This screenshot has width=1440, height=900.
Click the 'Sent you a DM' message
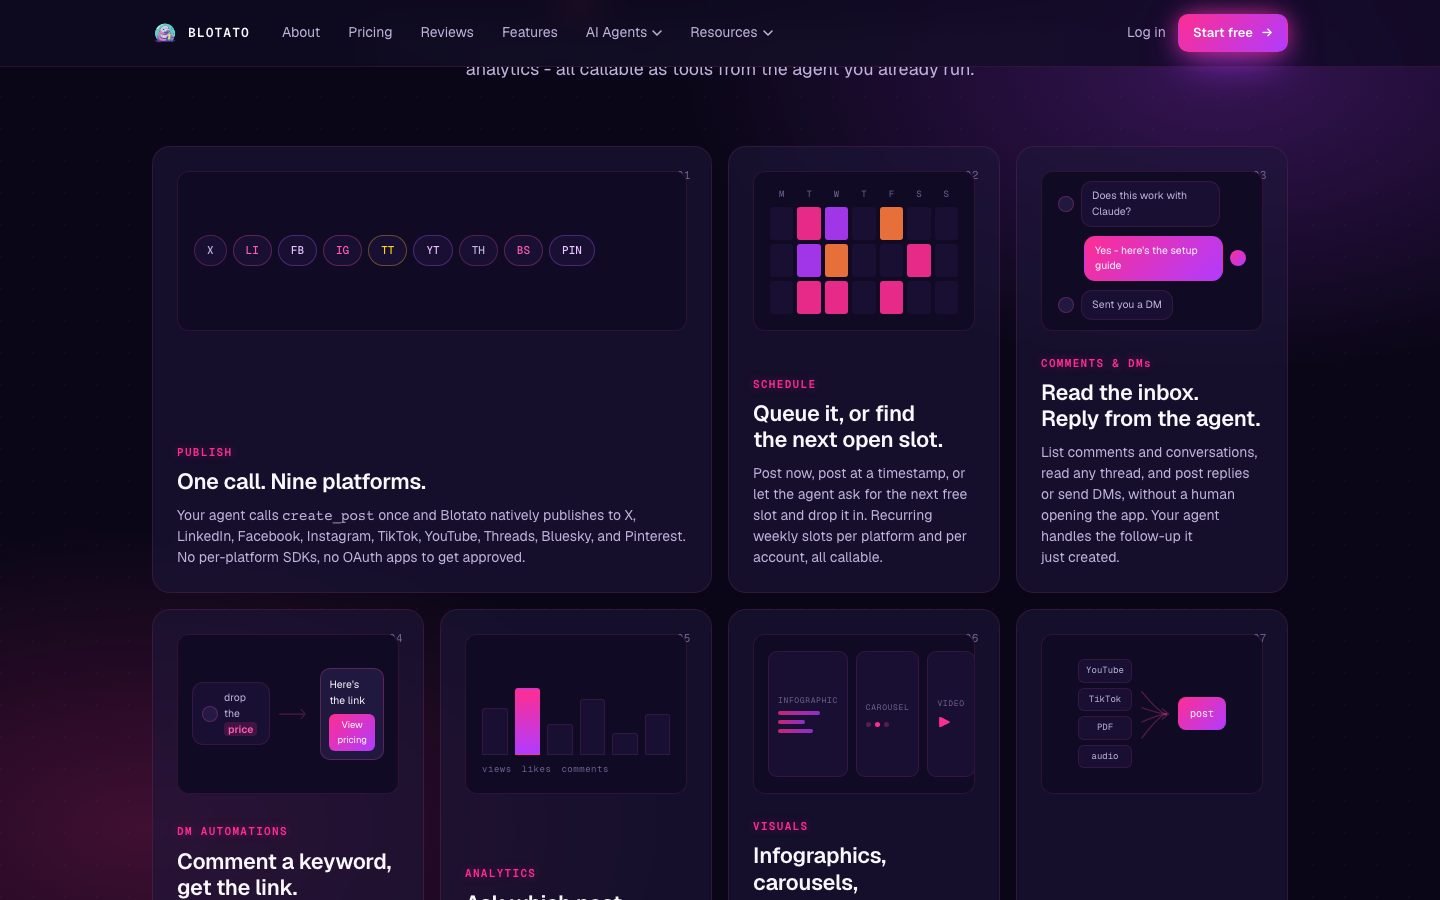1127,305
